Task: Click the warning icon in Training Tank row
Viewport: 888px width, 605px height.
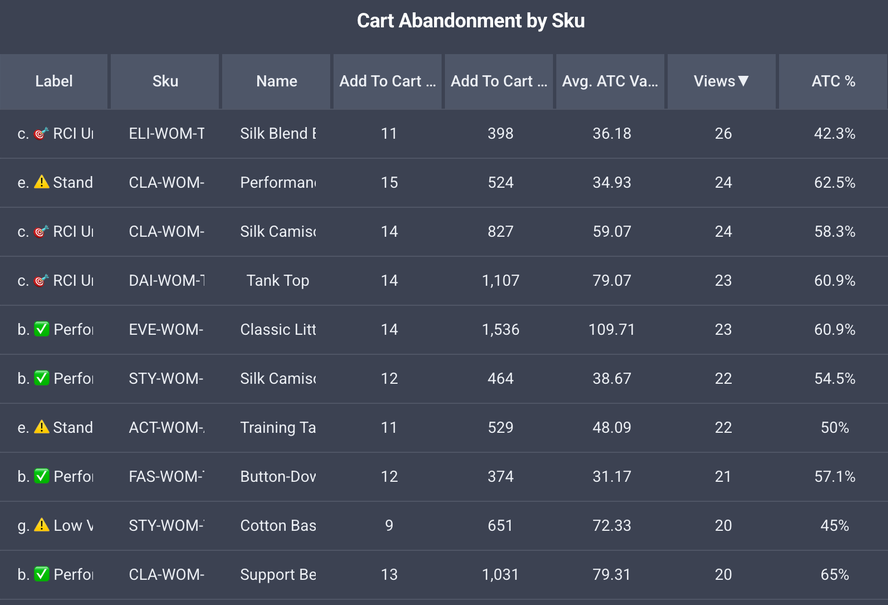Action: click(x=41, y=428)
